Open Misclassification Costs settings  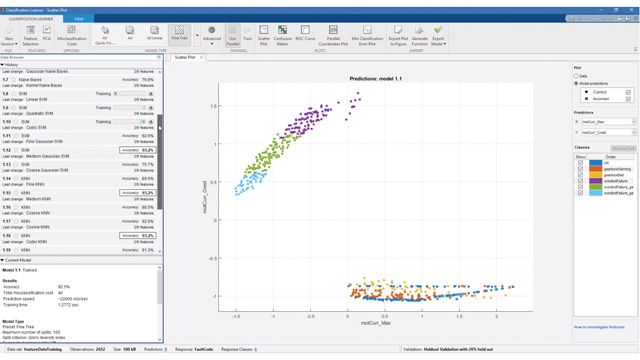[71, 35]
